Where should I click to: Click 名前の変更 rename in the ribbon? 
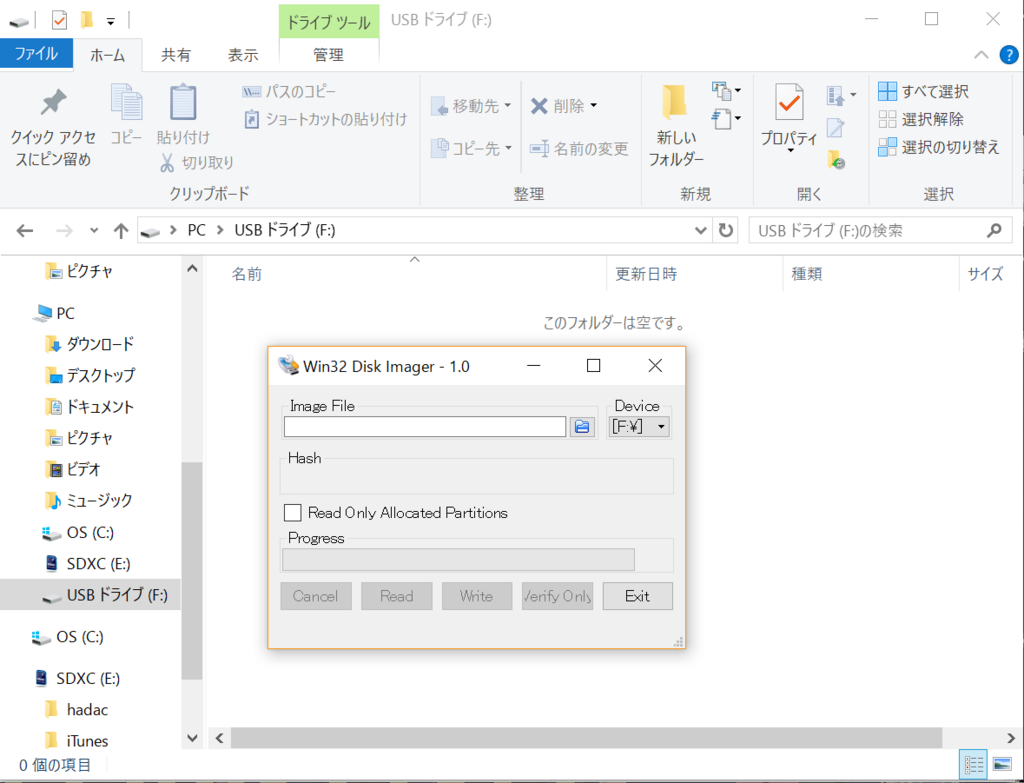[579, 149]
